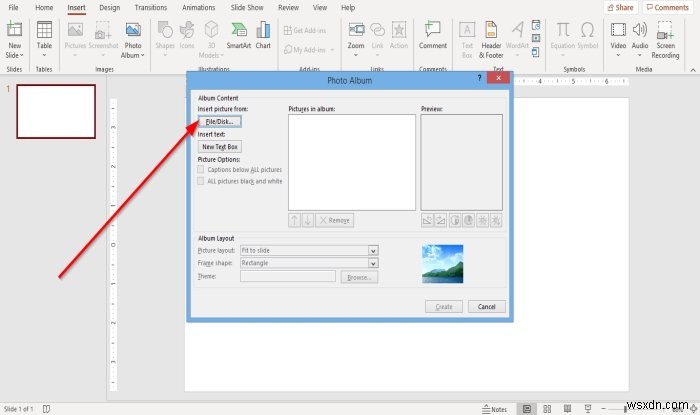The width and height of the screenshot is (700, 415).
Task: Select slide 1 thumbnail
Action: pos(56,112)
